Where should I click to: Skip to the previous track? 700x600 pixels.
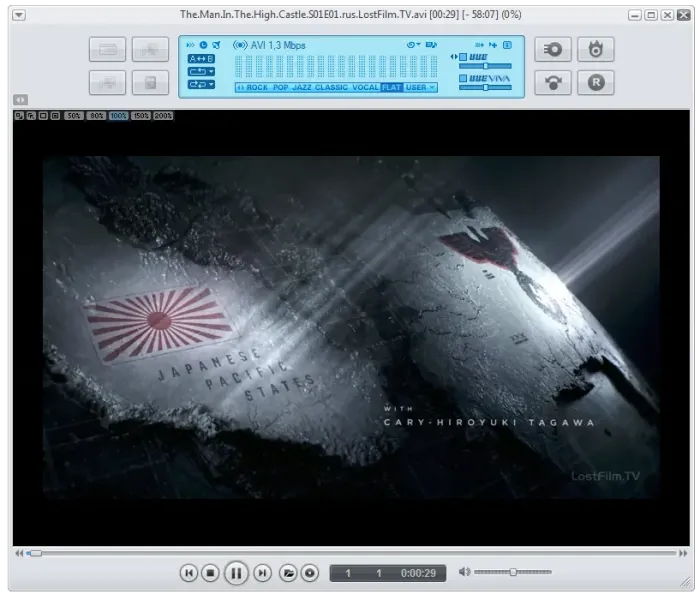[188, 573]
